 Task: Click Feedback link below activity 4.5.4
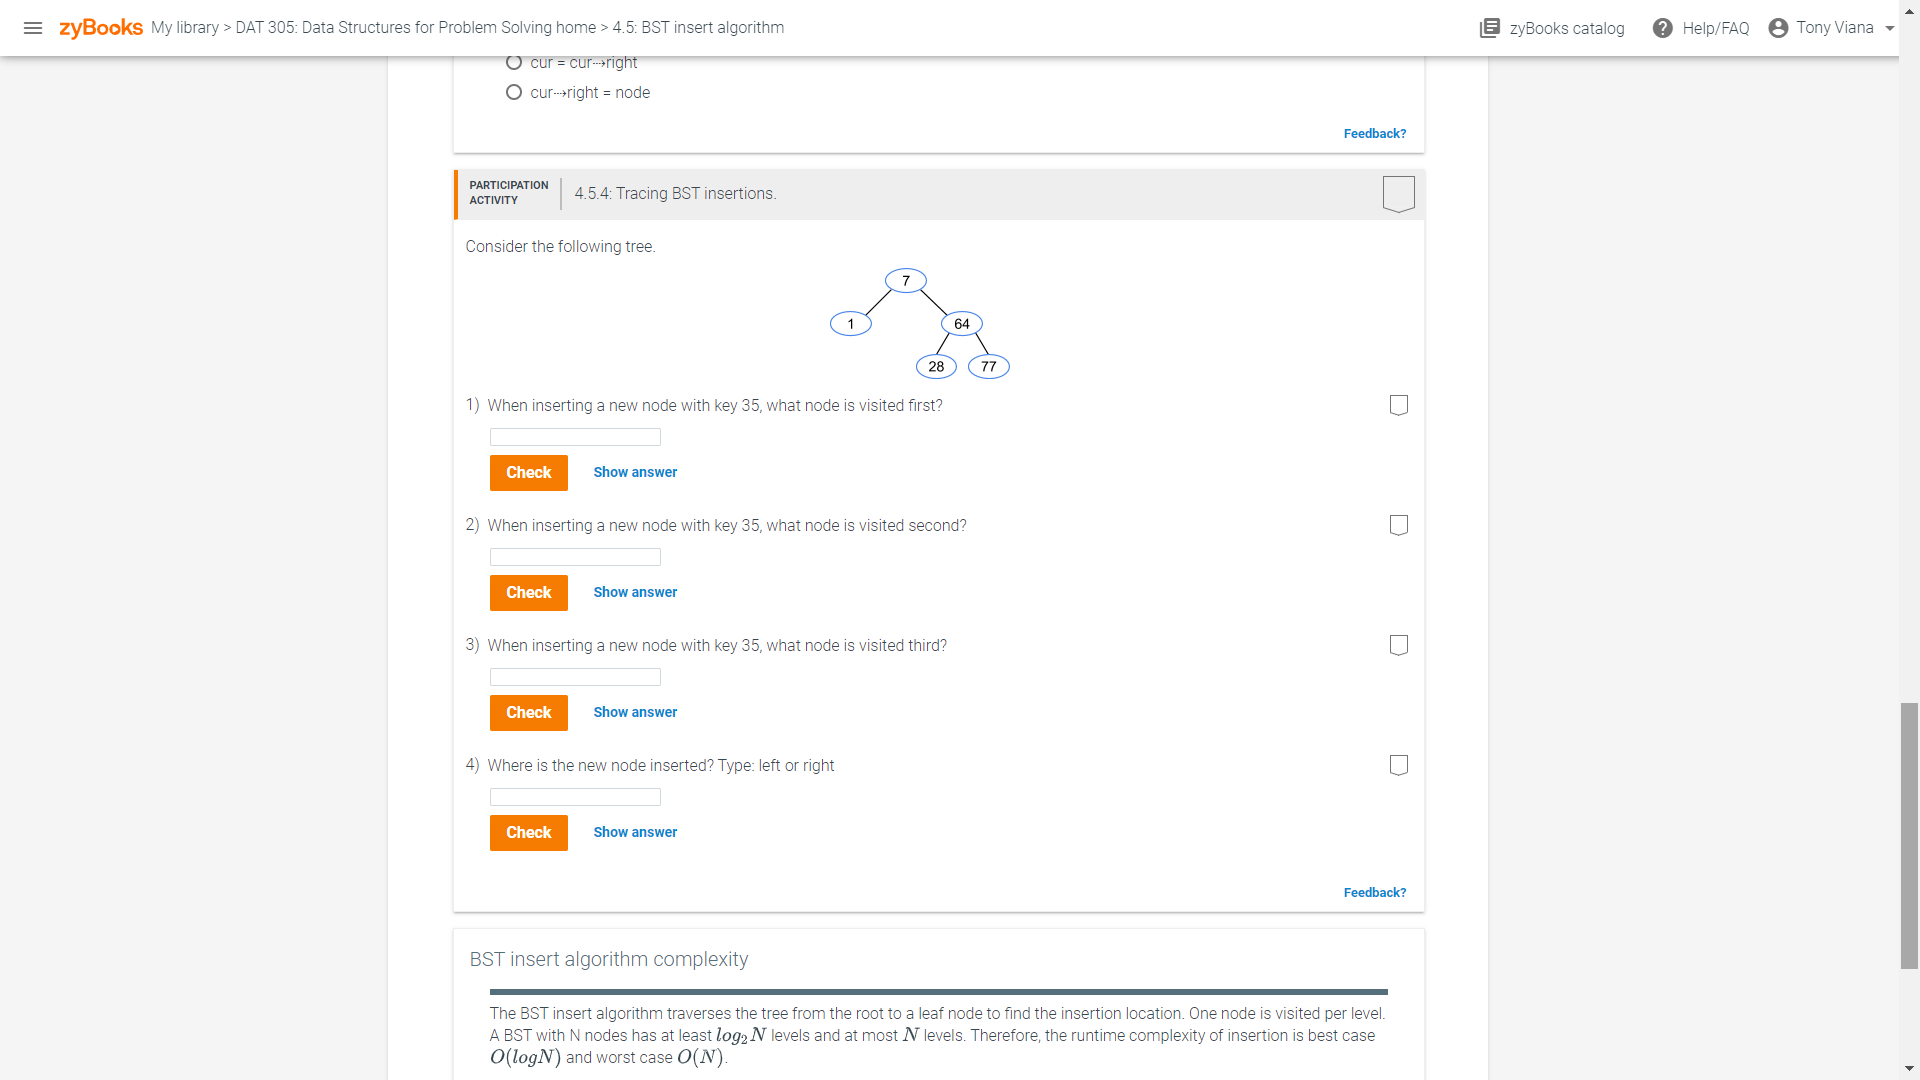click(1375, 893)
